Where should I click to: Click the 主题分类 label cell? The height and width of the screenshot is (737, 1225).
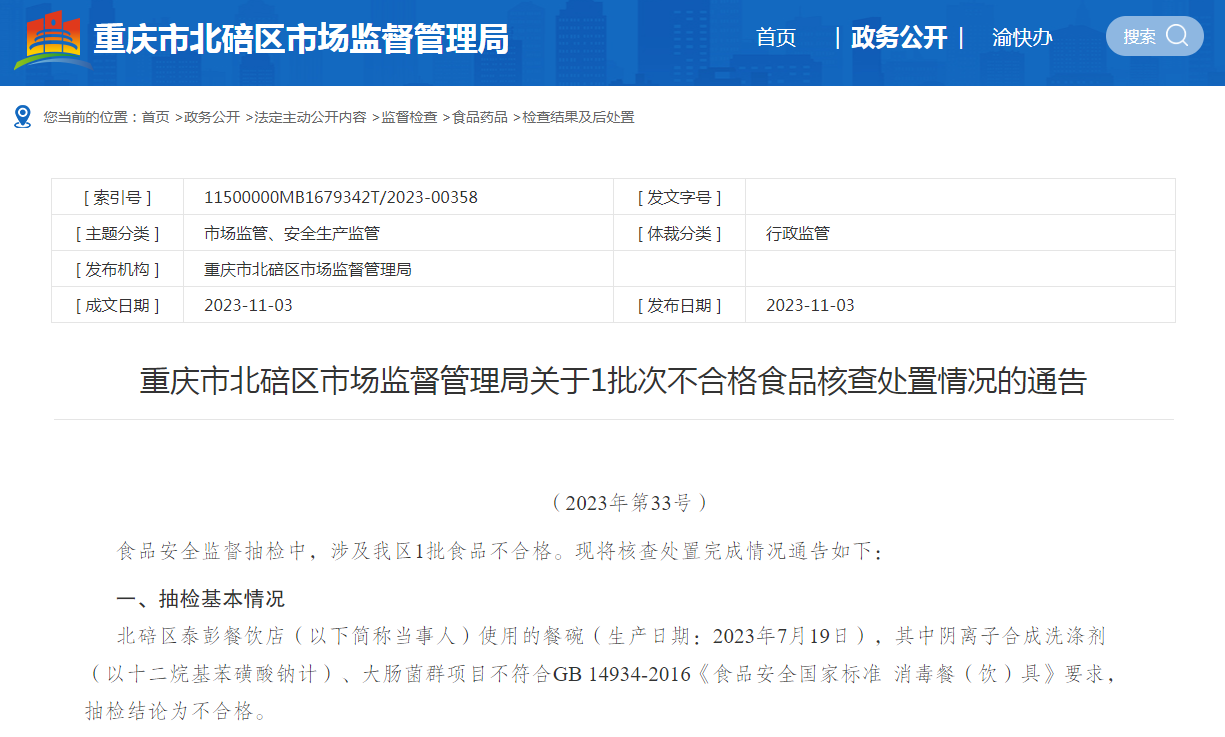tap(117, 233)
